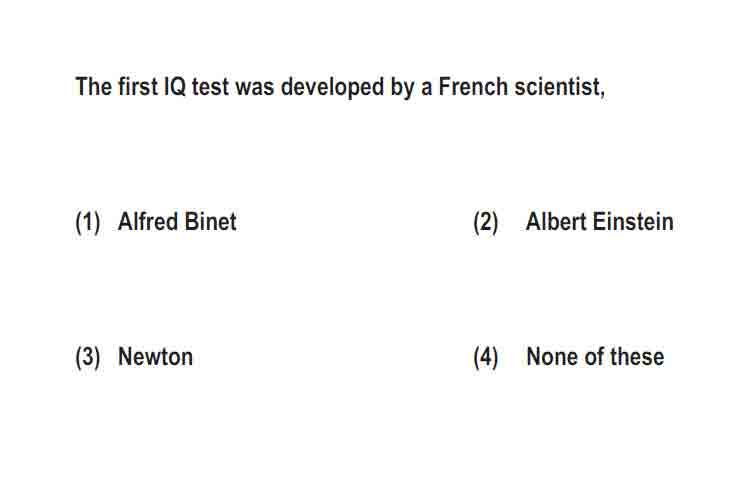
Task: Click the word scientist in the question
Action: click(560, 87)
